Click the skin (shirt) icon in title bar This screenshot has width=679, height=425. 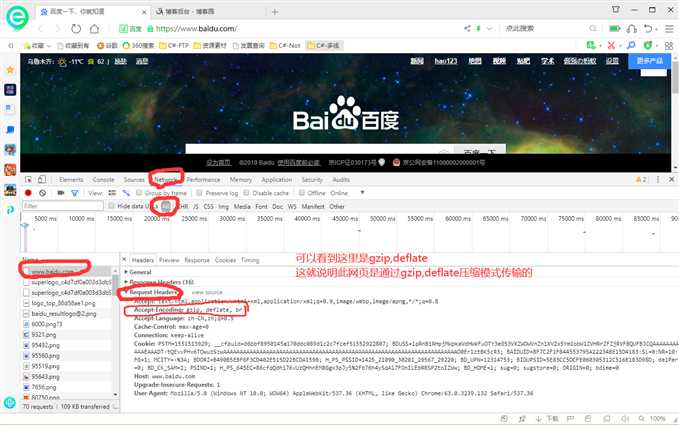pyautogui.click(x=615, y=9)
